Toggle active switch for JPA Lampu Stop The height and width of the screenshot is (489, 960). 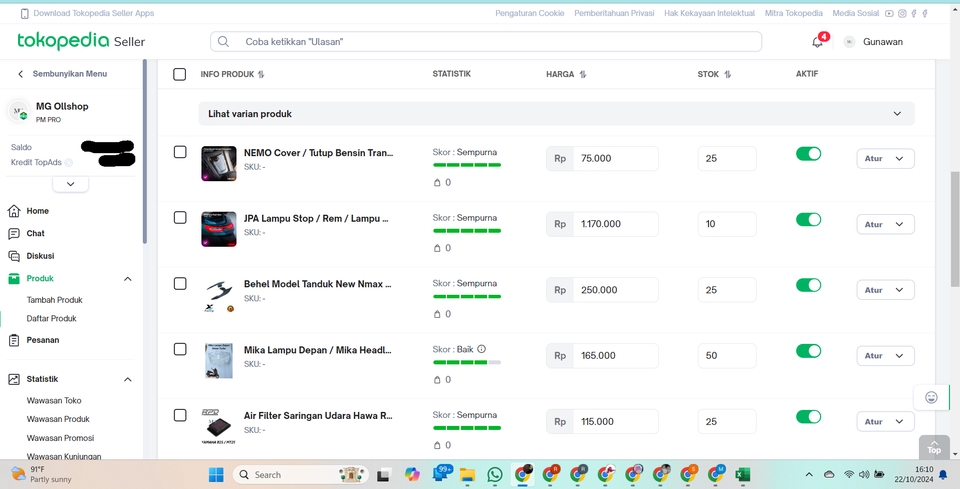point(808,219)
